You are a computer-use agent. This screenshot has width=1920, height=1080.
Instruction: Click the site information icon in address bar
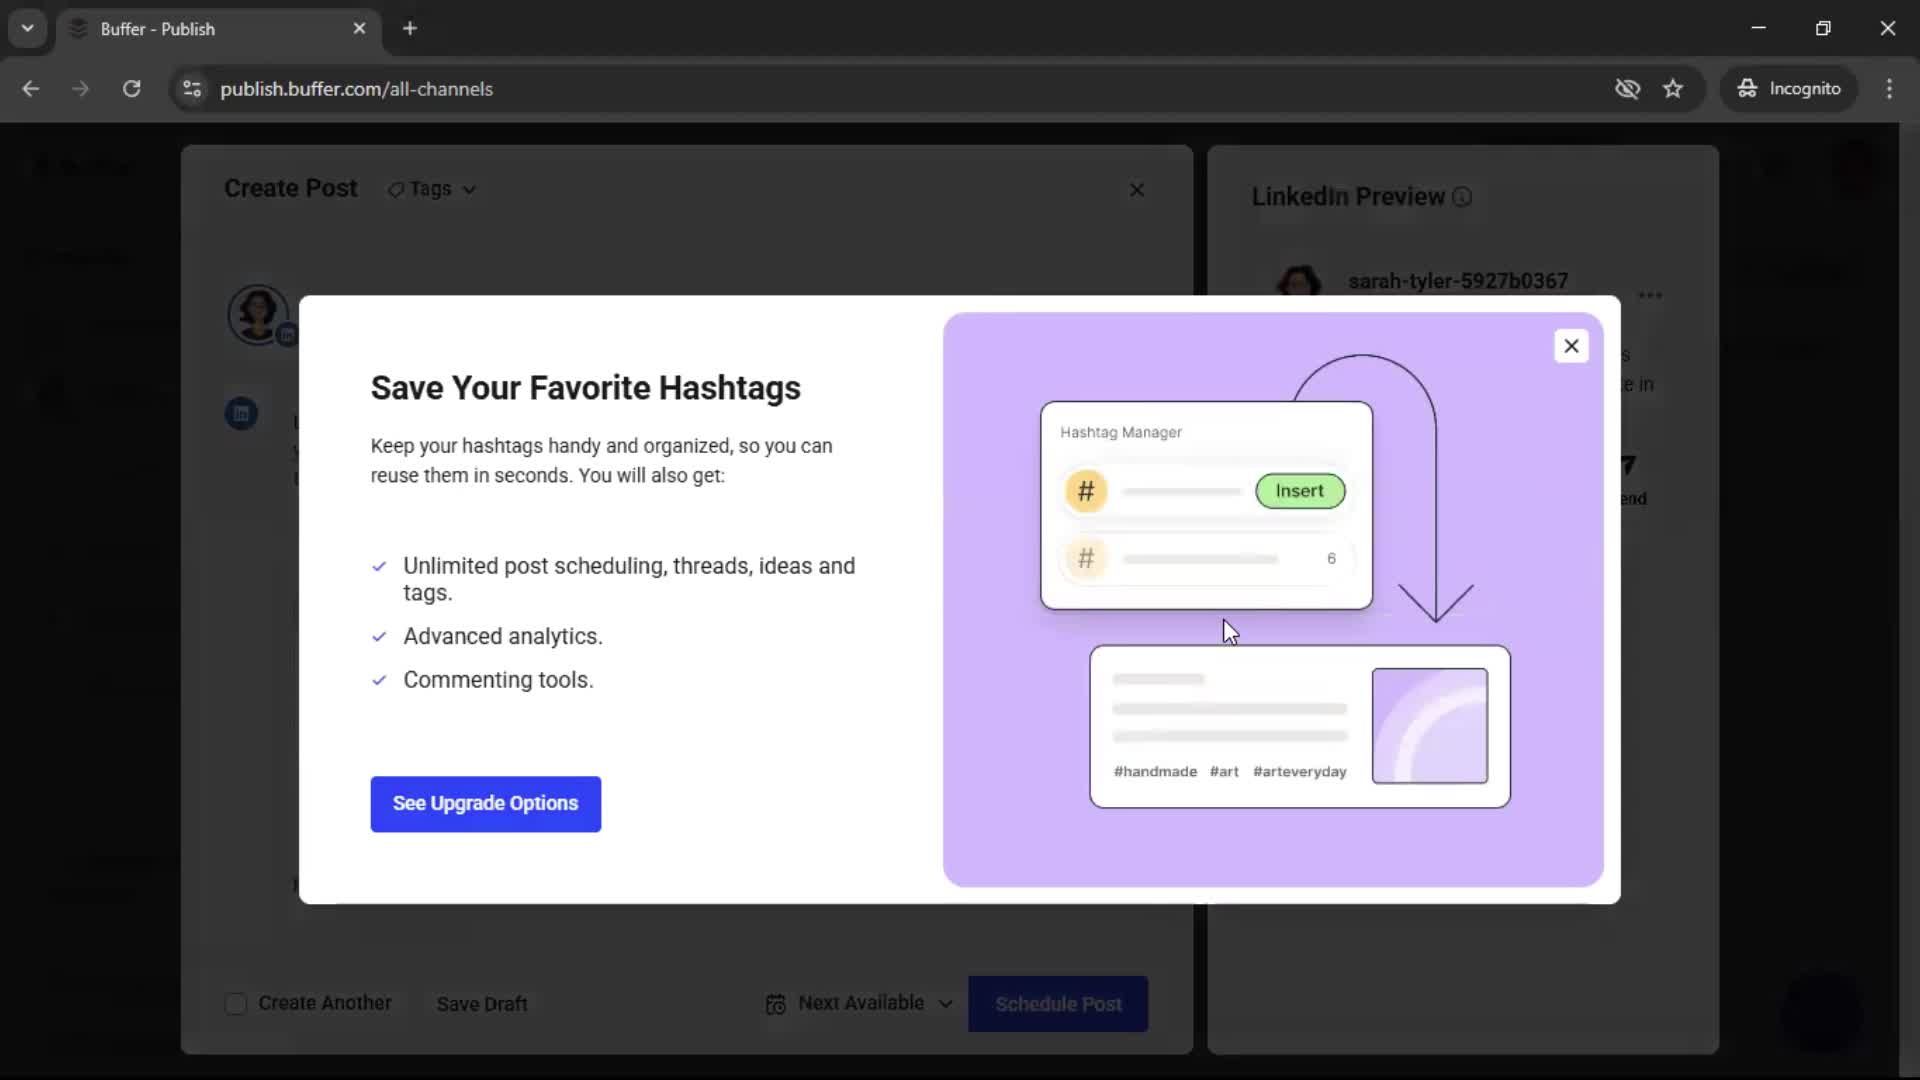pyautogui.click(x=191, y=89)
